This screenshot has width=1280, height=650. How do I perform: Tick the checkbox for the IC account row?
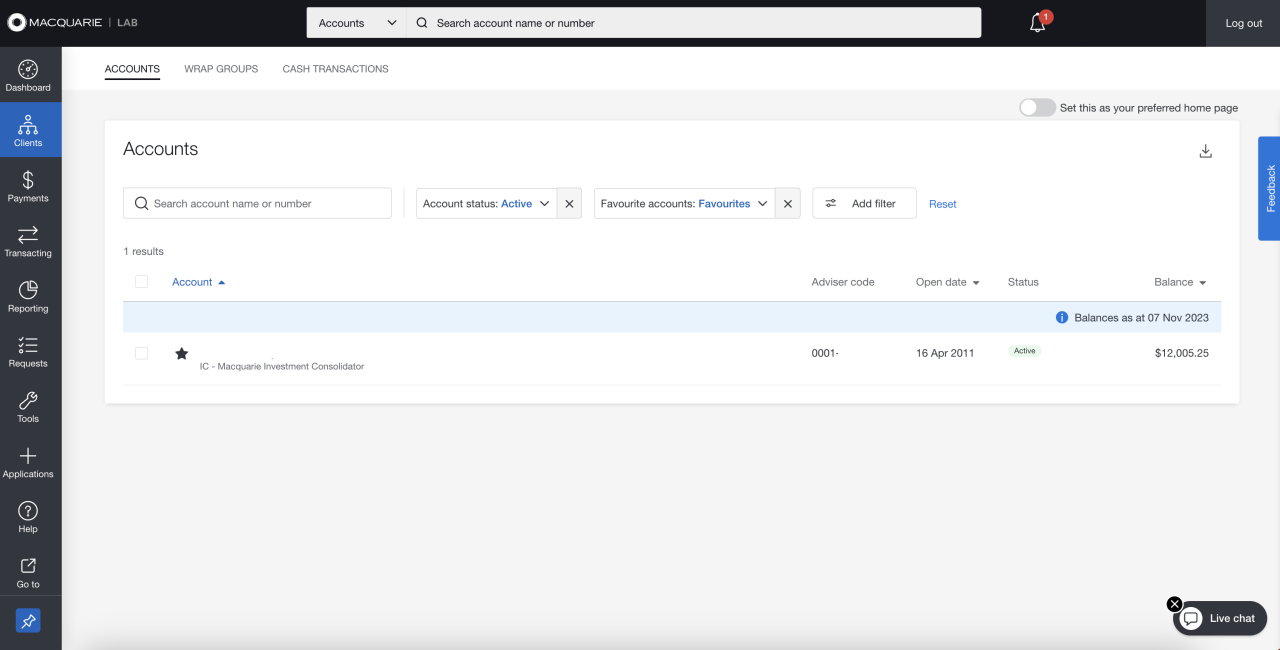point(141,353)
